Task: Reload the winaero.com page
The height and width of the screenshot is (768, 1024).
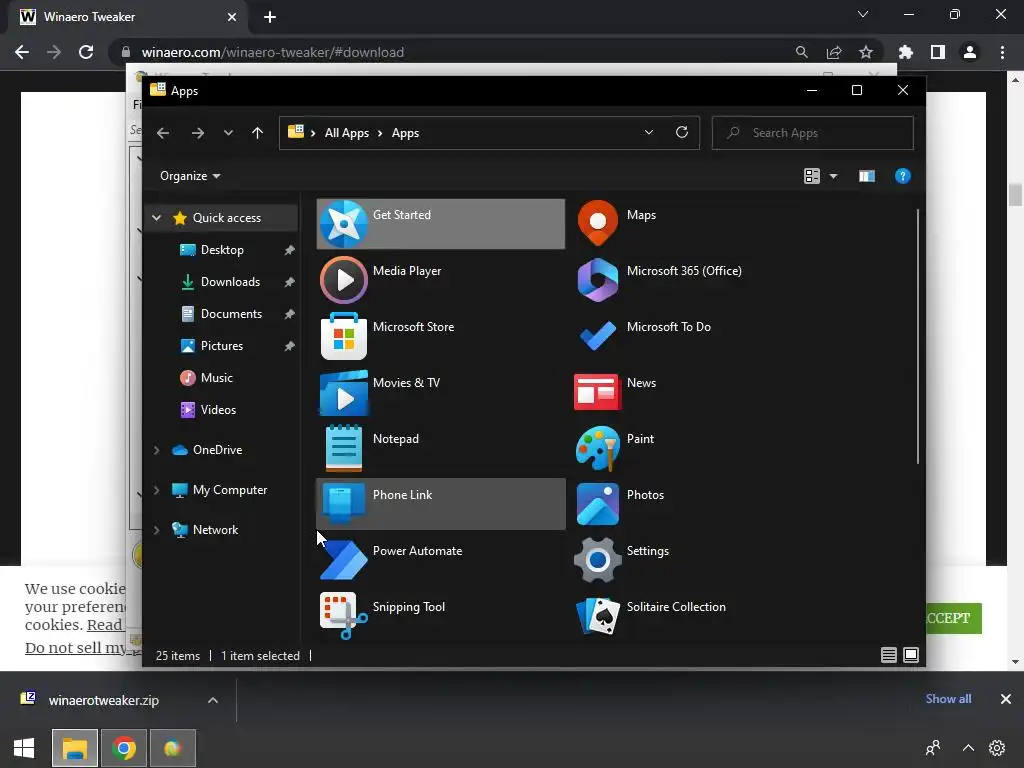Action: (86, 52)
